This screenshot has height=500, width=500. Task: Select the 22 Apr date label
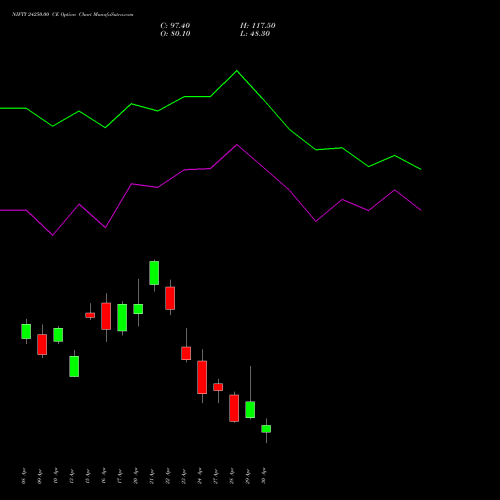(167, 476)
